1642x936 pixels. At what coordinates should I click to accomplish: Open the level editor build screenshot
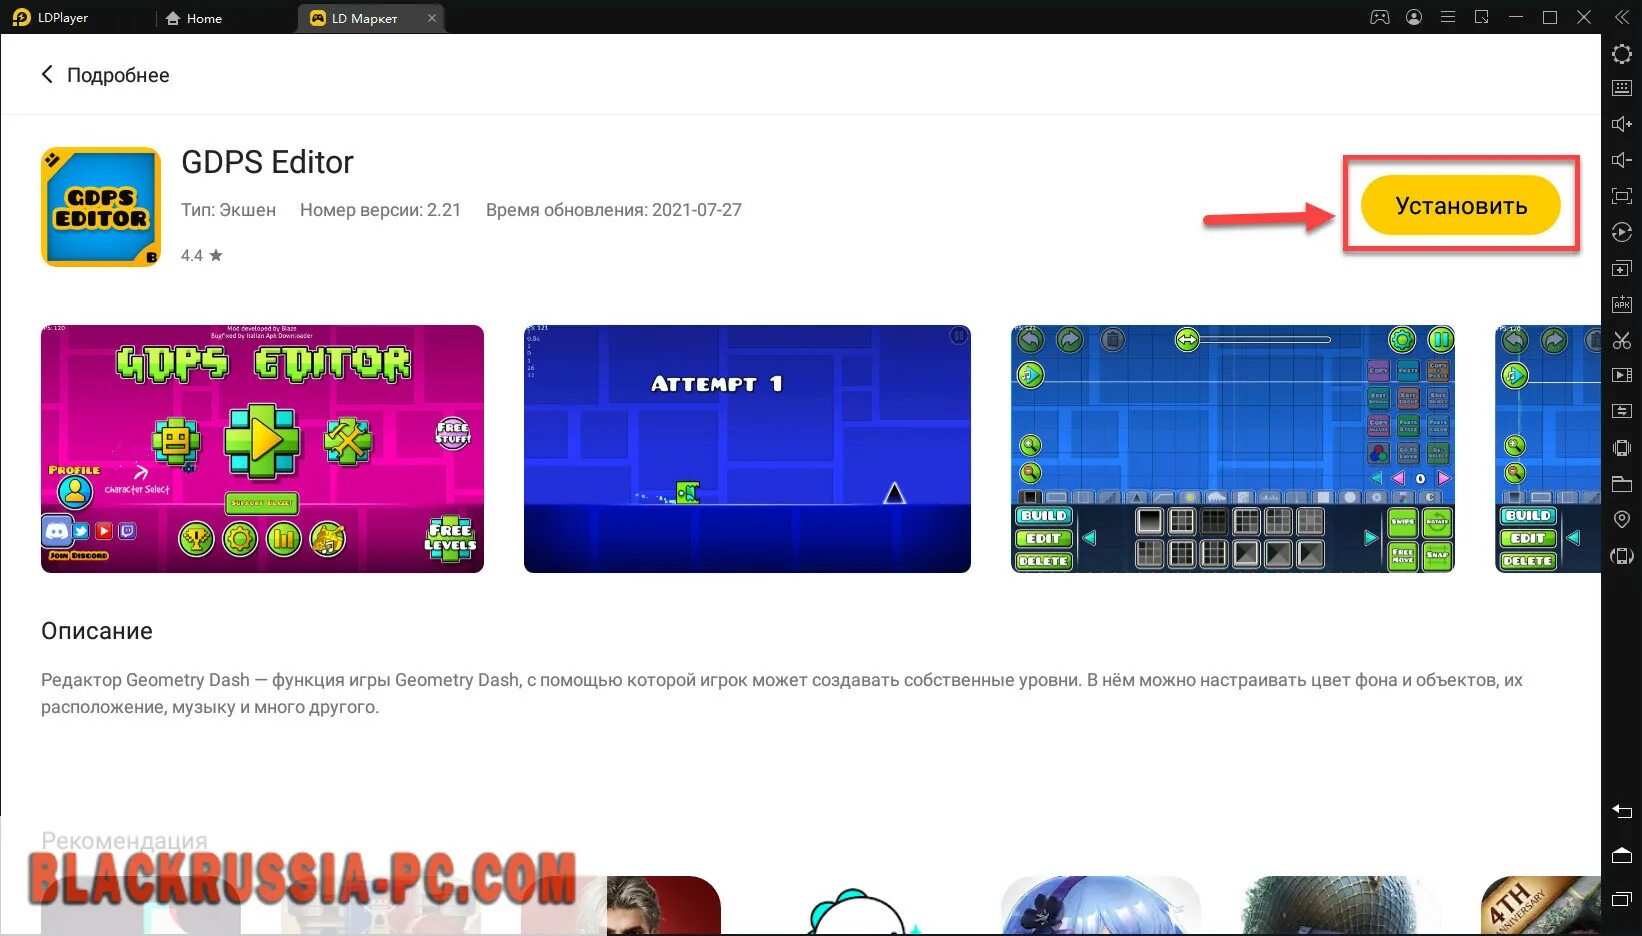pos(1233,449)
